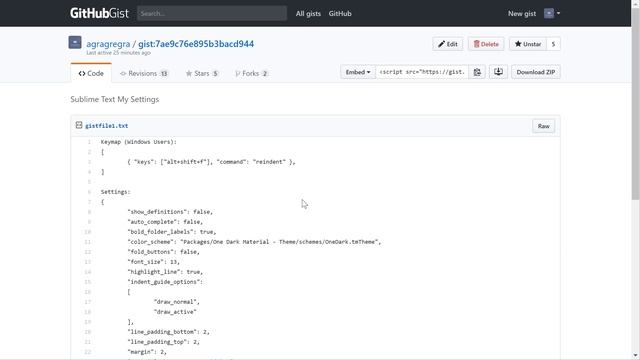Open user avatar menu in header
This screenshot has height=360, width=640.
pos(552,13)
